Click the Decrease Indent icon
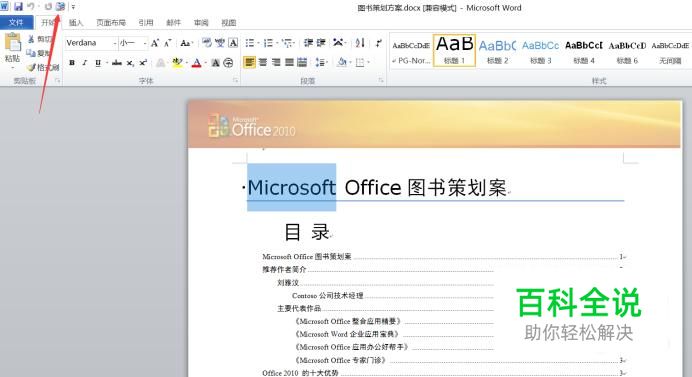 coord(308,43)
